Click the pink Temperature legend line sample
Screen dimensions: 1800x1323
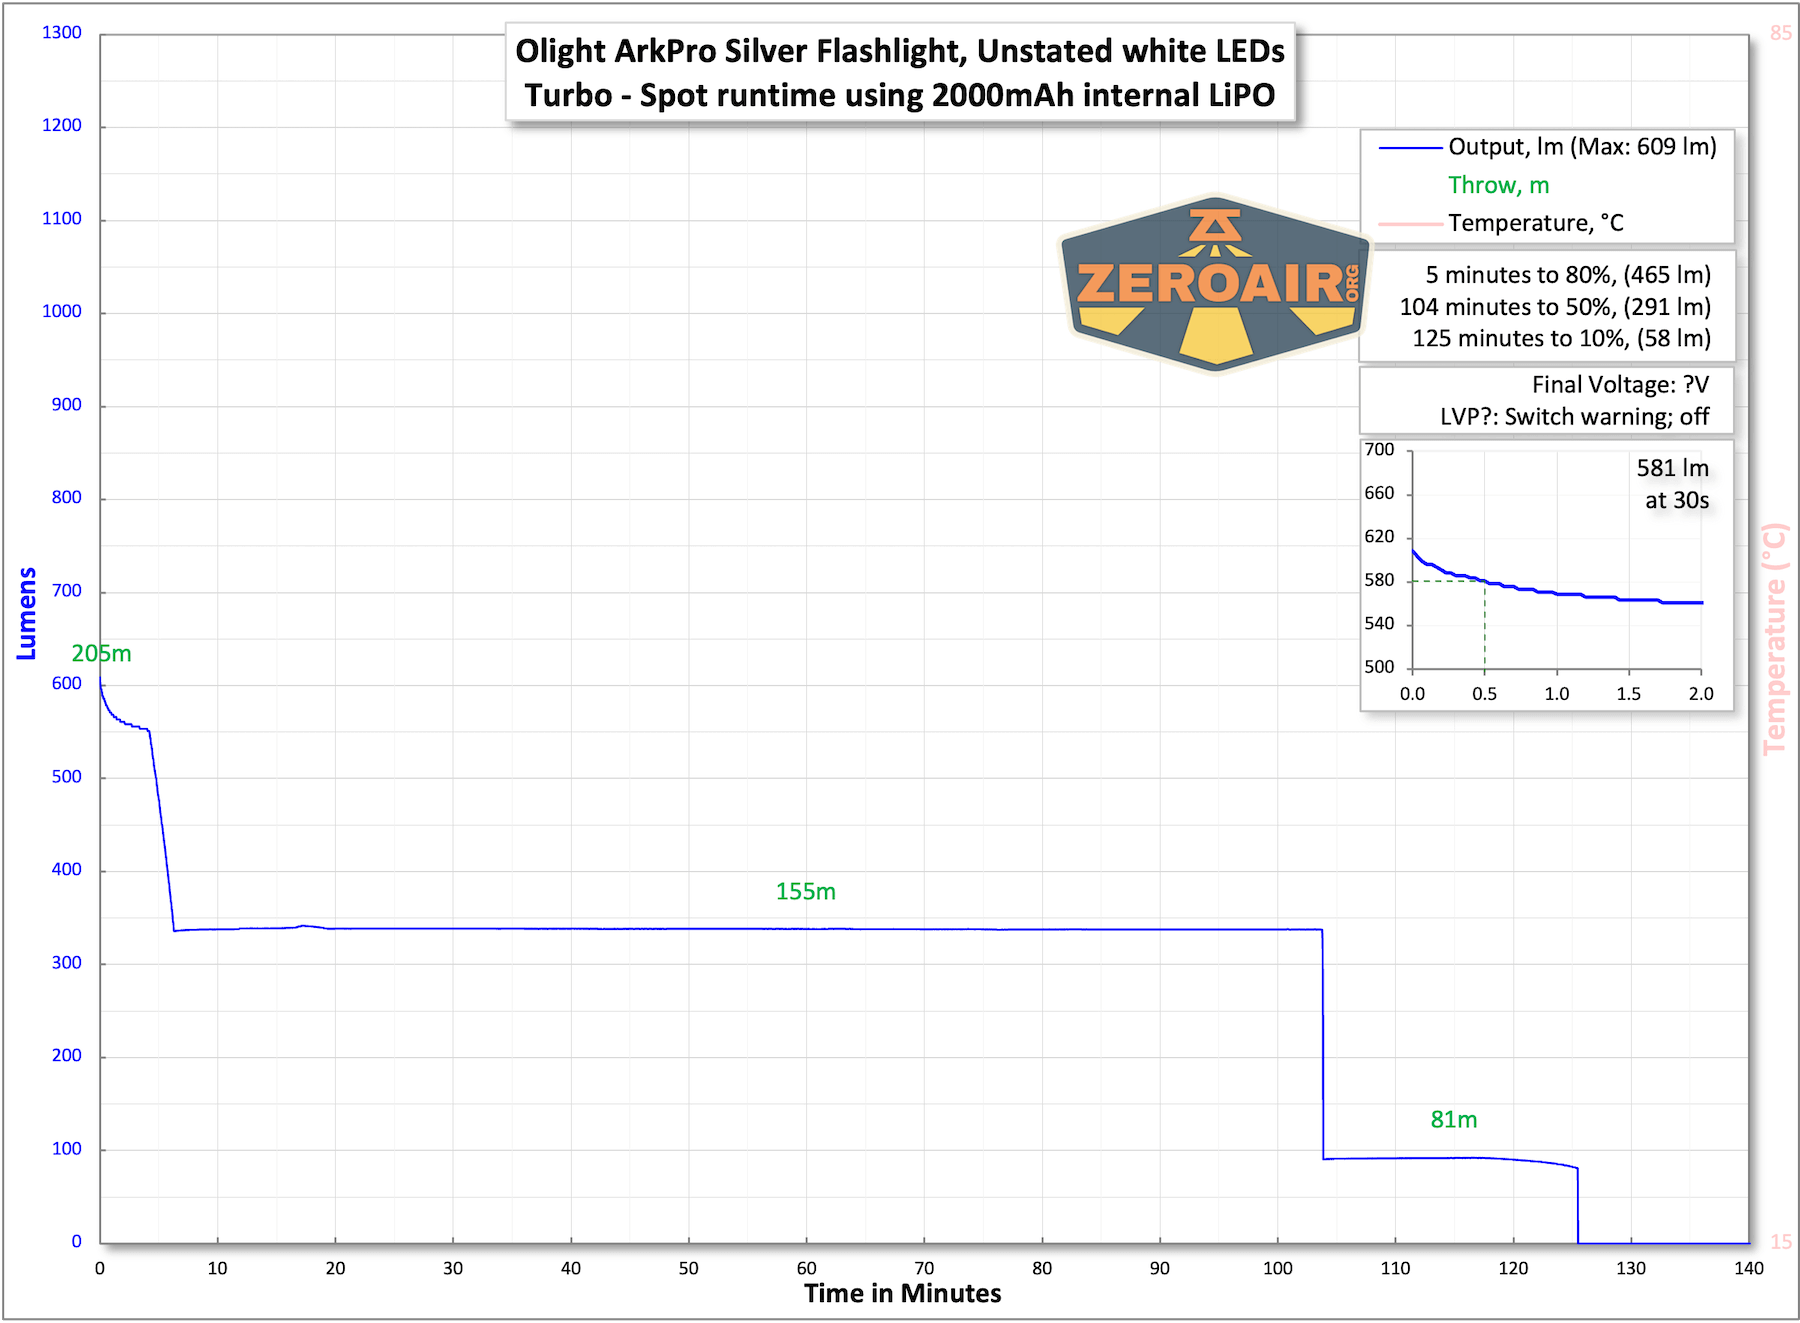(x=1409, y=224)
